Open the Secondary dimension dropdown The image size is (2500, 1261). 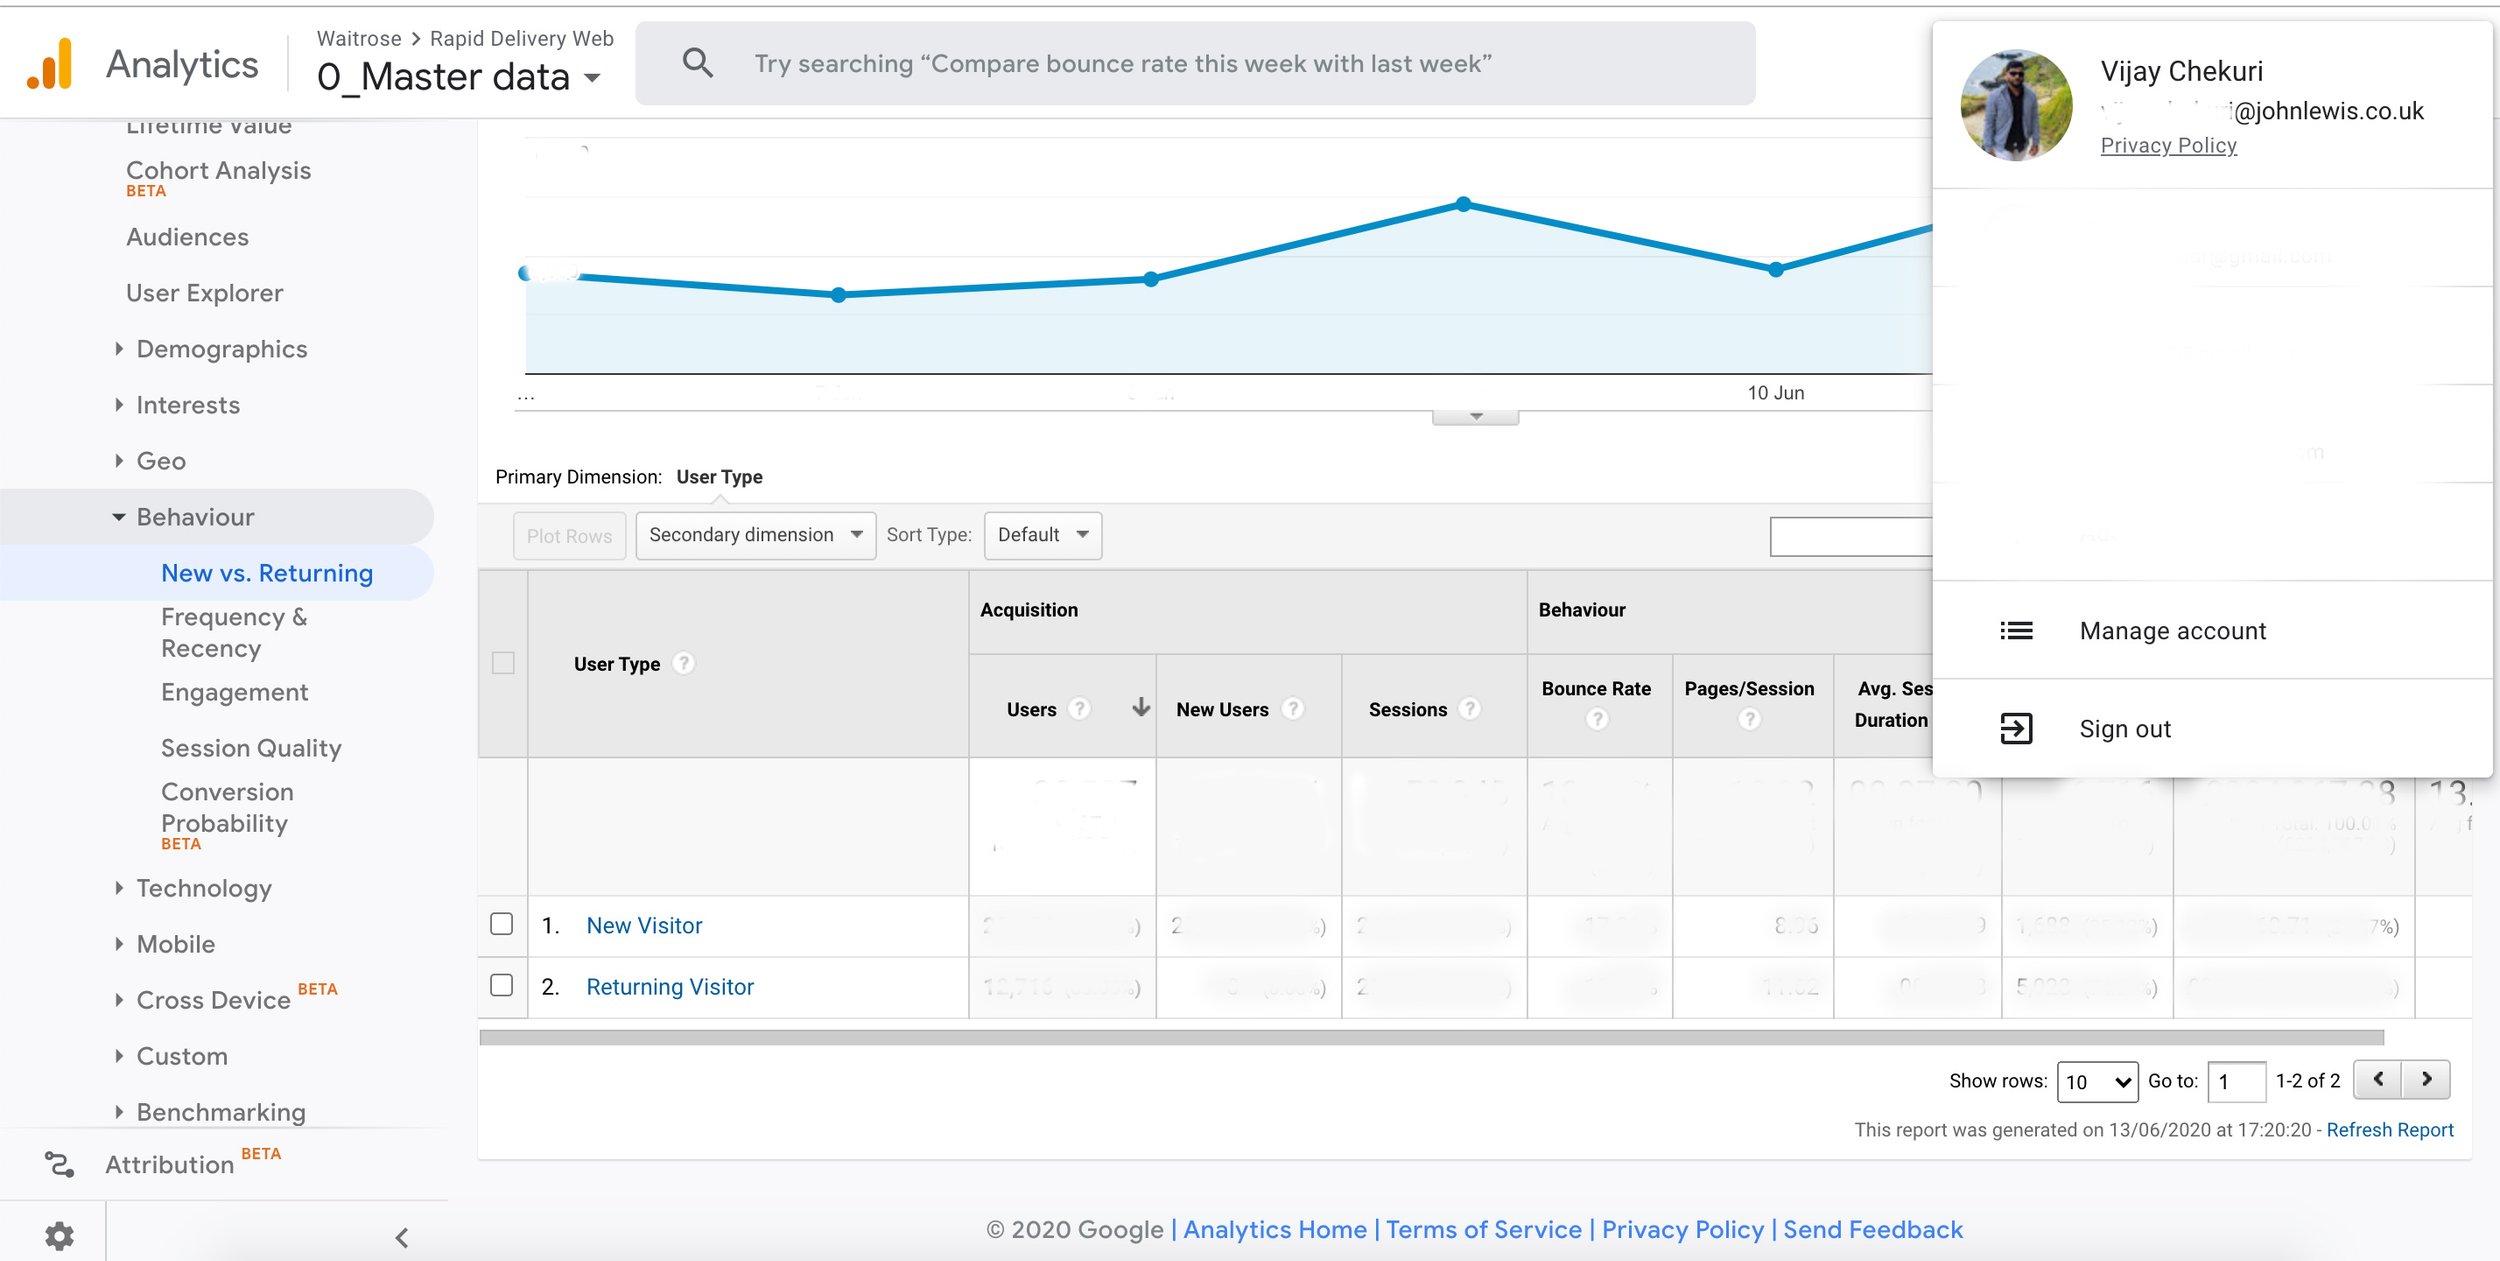coord(756,535)
